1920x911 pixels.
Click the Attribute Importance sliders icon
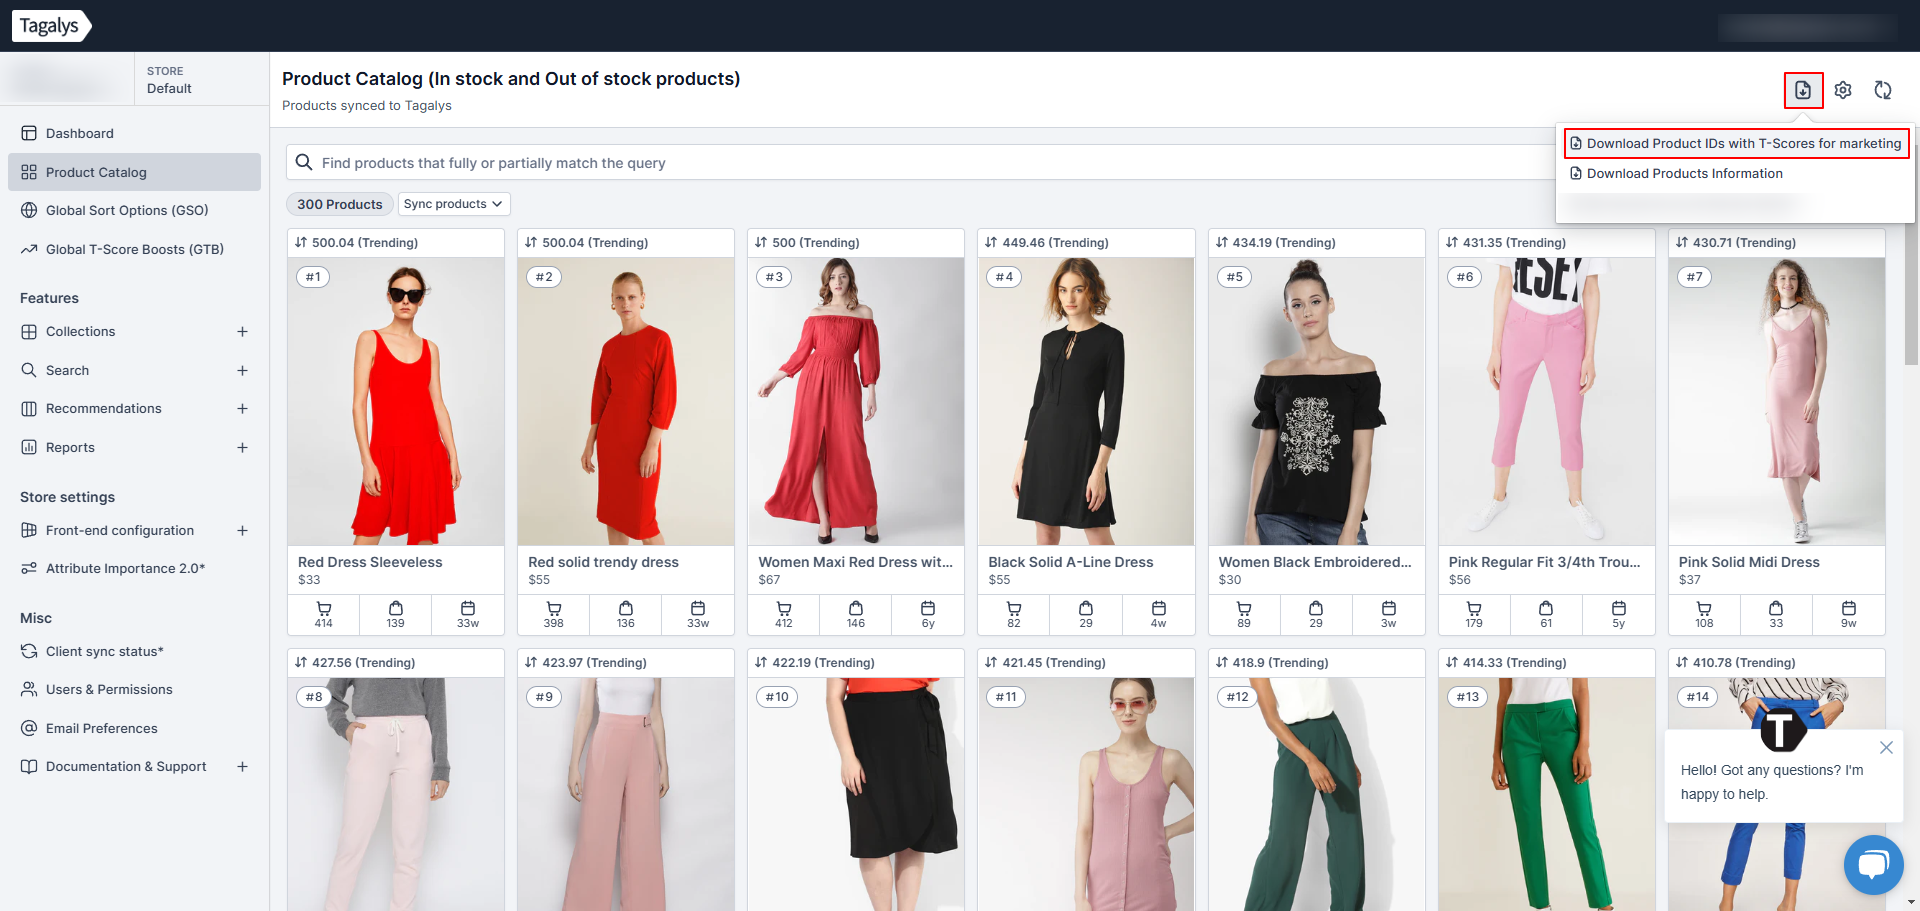click(x=29, y=568)
